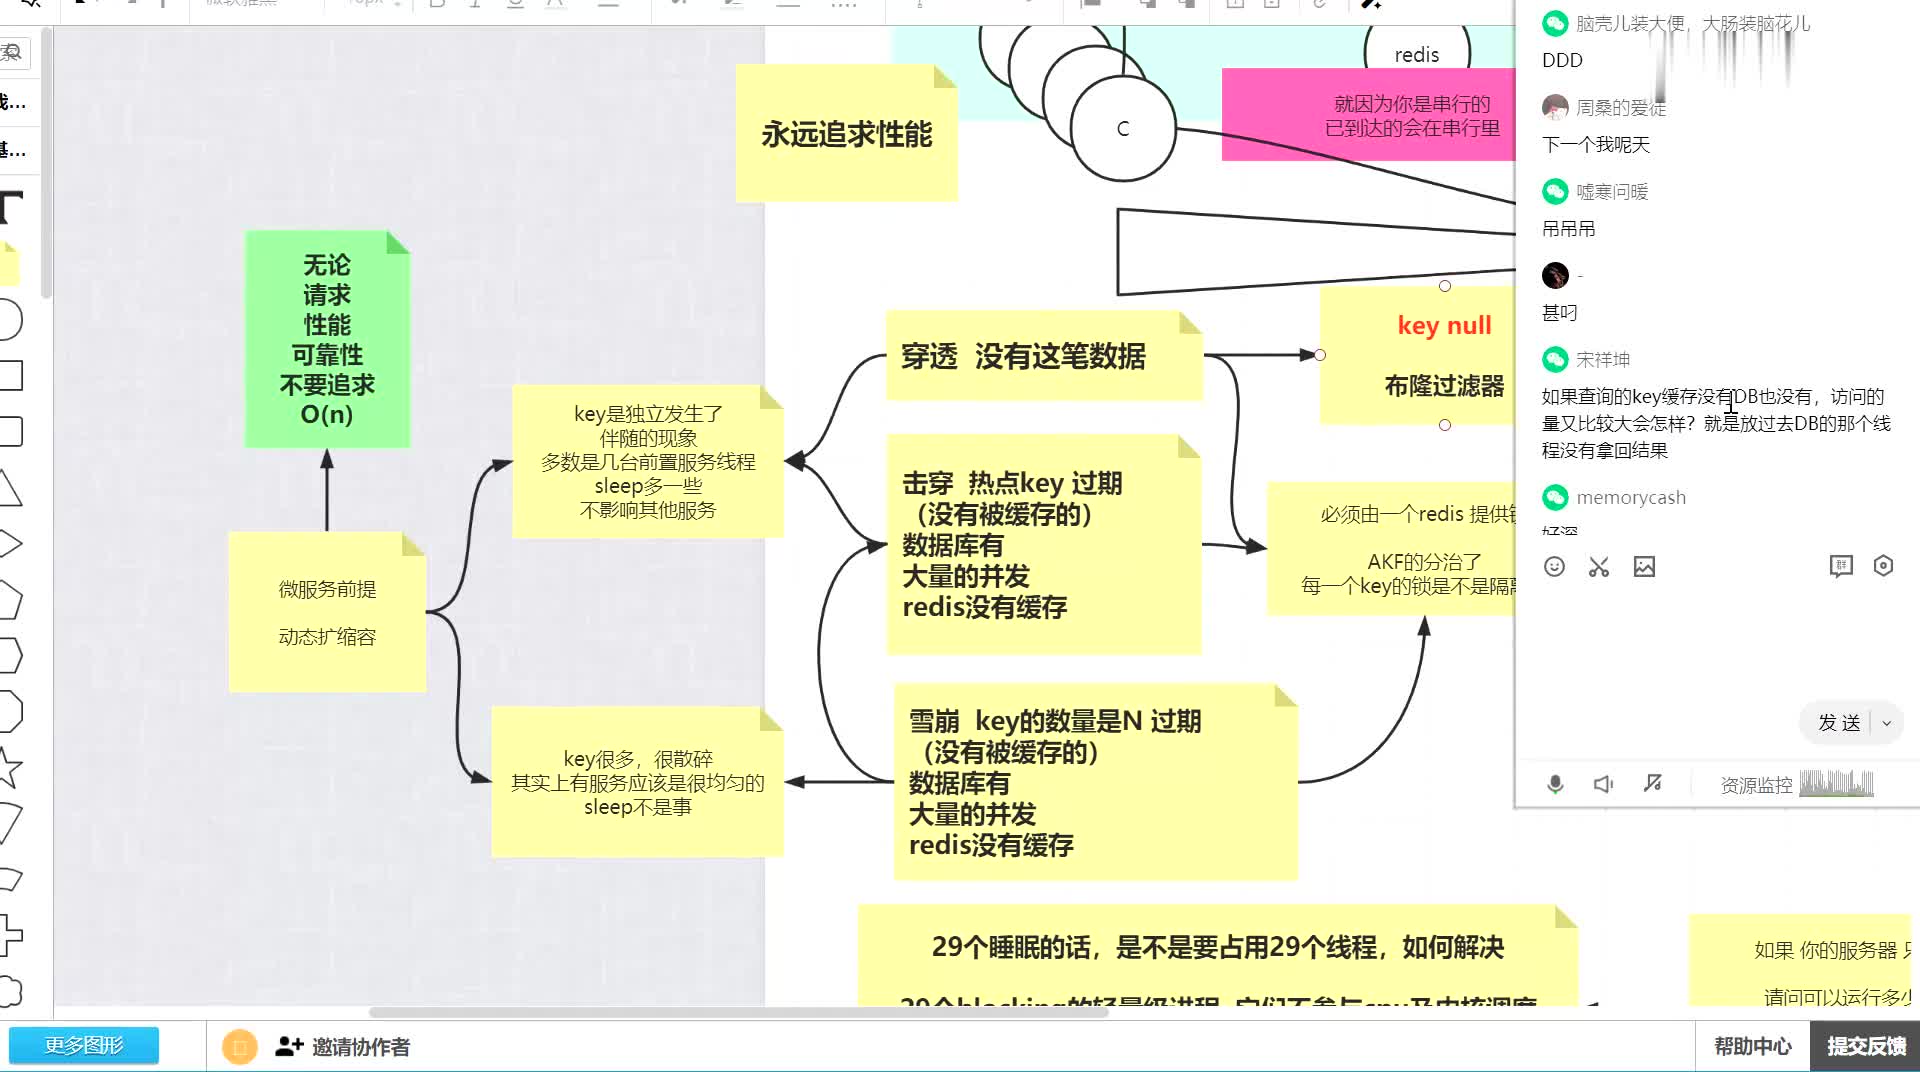Click the 资源监控 resource monitor label
This screenshot has height=1072, width=1920.
[1756, 785]
